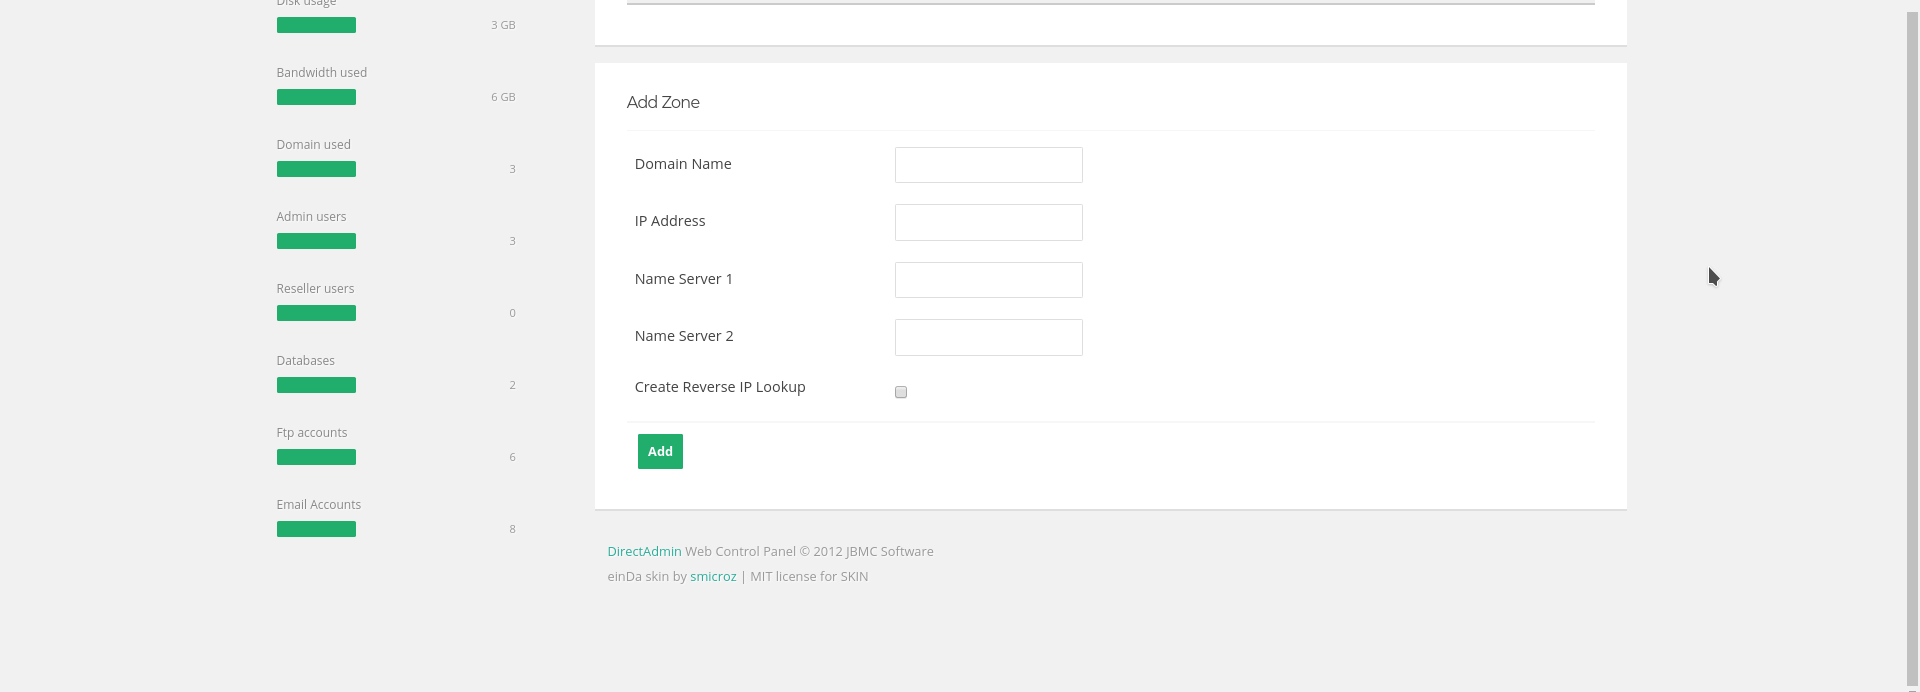The height and width of the screenshot is (692, 1920).
Task: Click the Databases progress bar
Action: (316, 385)
